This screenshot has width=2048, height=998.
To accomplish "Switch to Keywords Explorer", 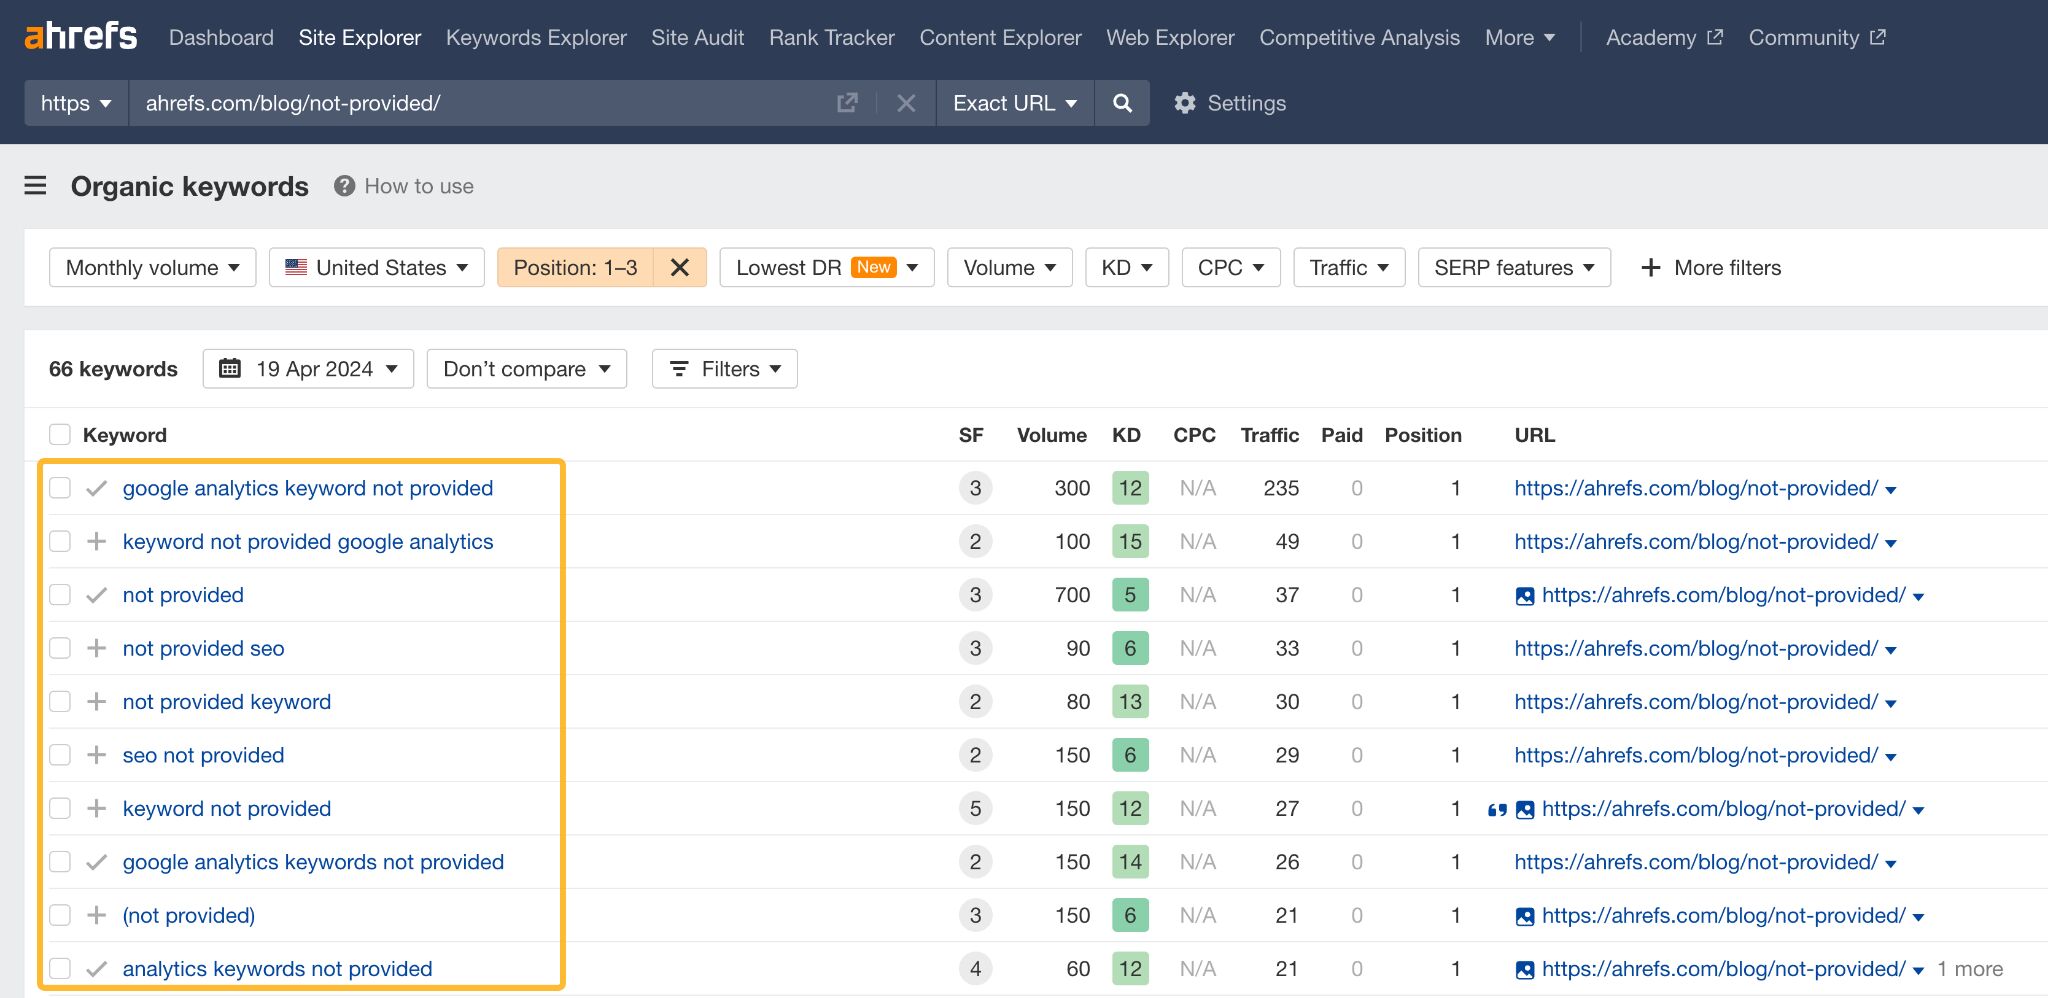I will click(x=535, y=37).
